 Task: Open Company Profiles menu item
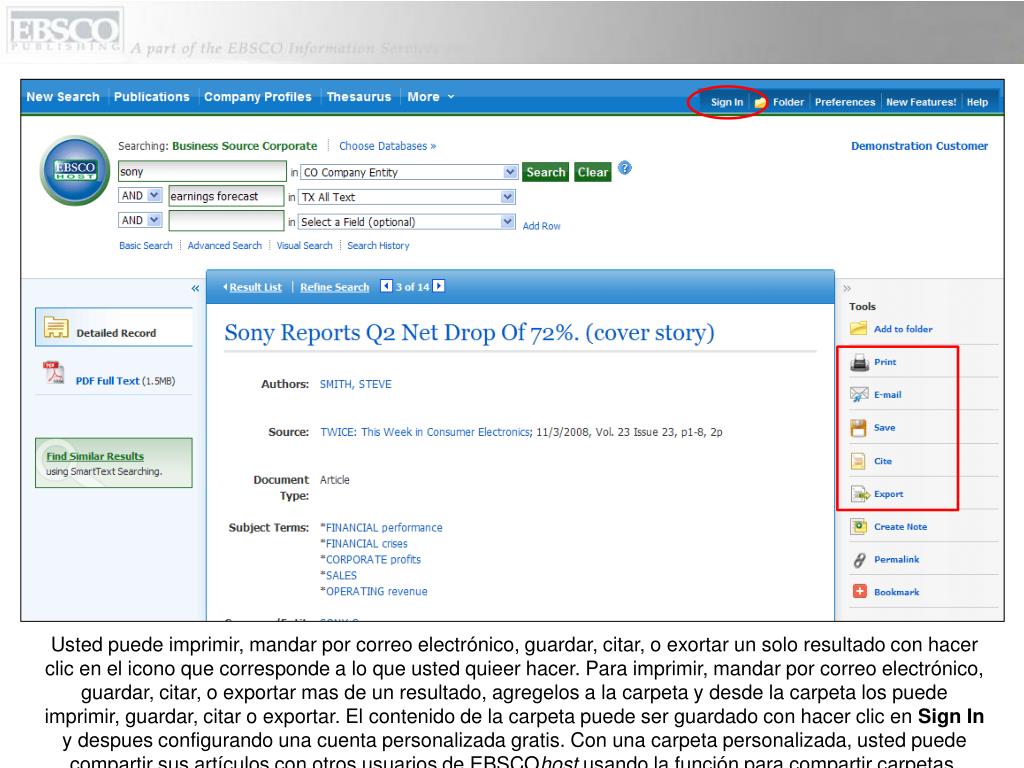click(x=257, y=97)
